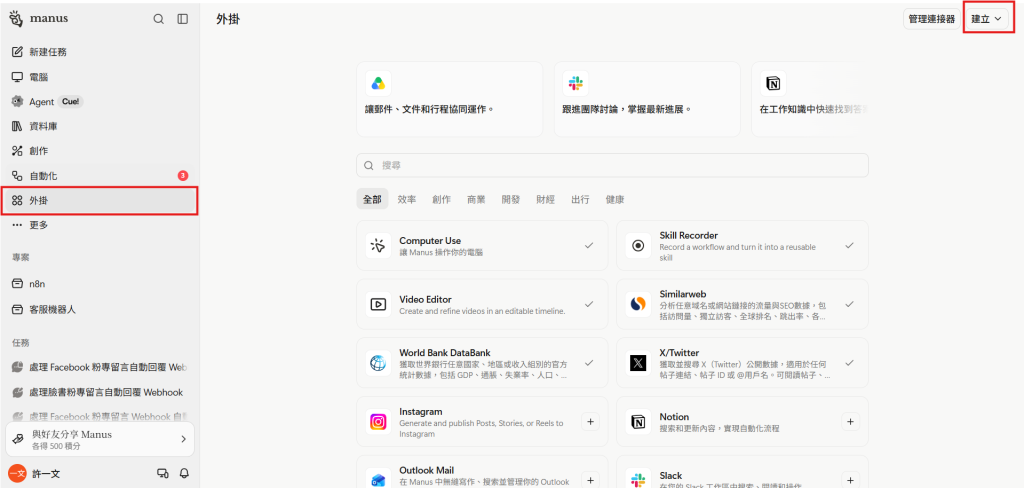Viewport: 1024px width, 488px height.
Task: Open the 與好友分享 Manus chevron arrow
Action: [x=184, y=440]
